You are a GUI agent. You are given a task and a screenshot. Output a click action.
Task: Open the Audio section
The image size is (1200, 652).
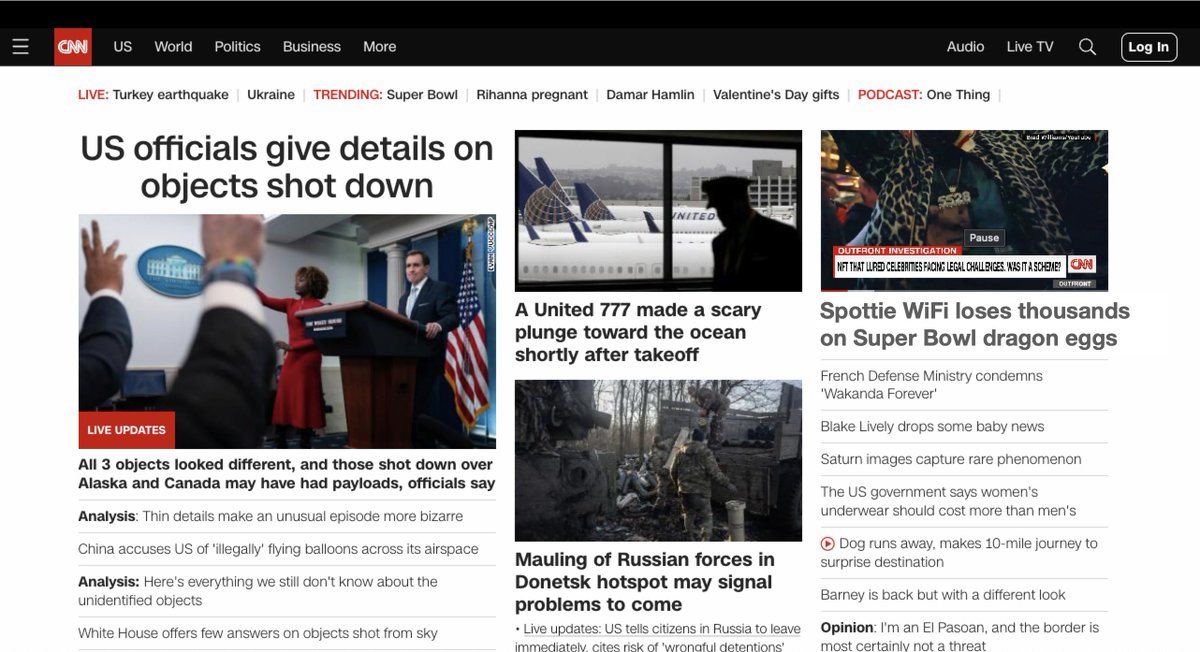[966, 47]
